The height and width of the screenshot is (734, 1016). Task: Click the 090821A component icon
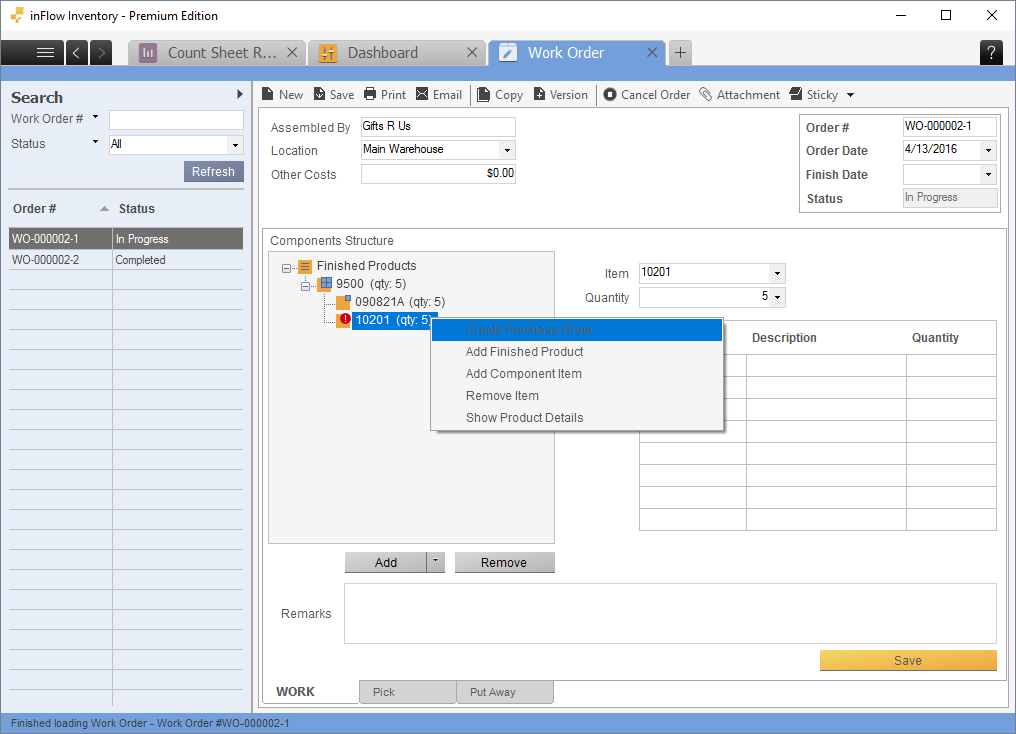[x=343, y=302]
